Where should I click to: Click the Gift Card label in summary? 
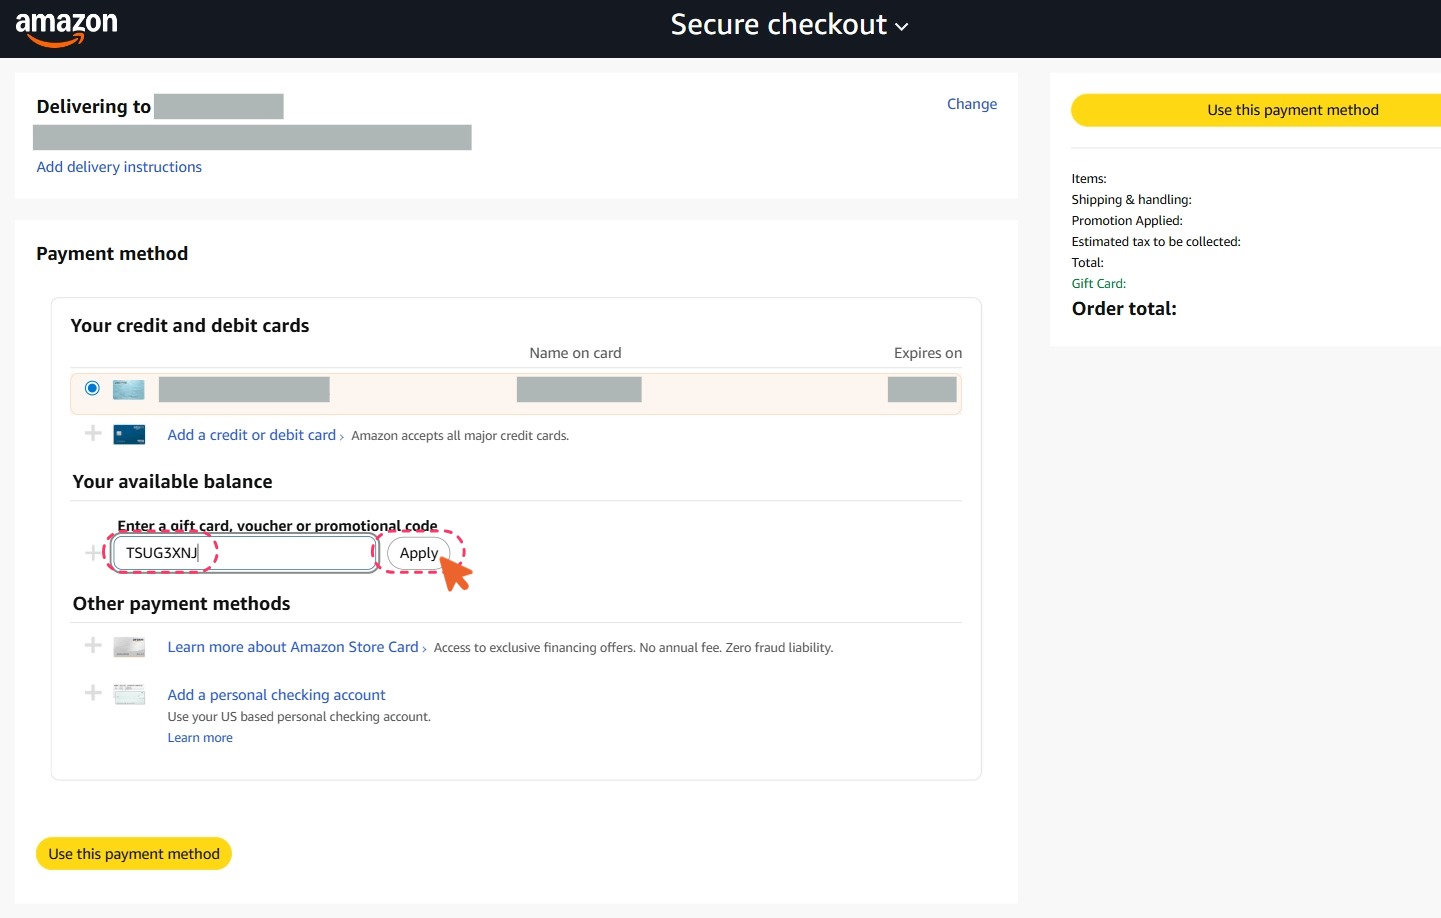[x=1098, y=284]
